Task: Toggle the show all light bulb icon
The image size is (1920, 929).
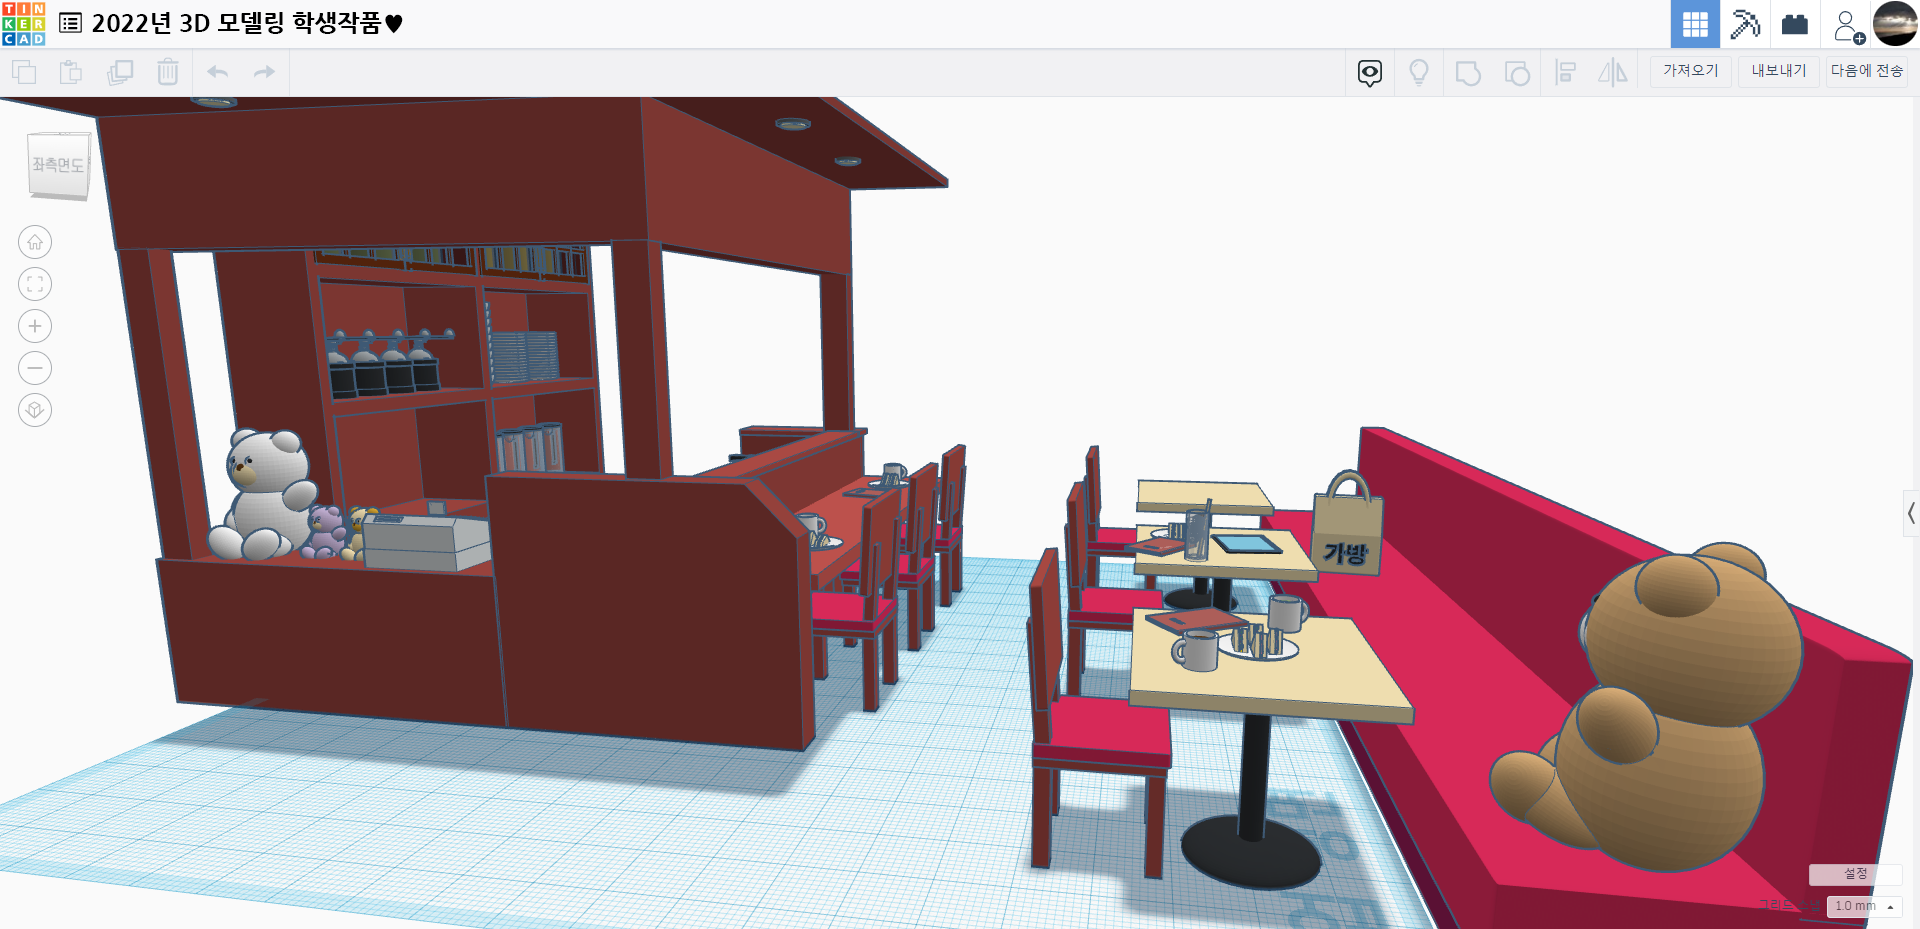Action: point(1418,73)
